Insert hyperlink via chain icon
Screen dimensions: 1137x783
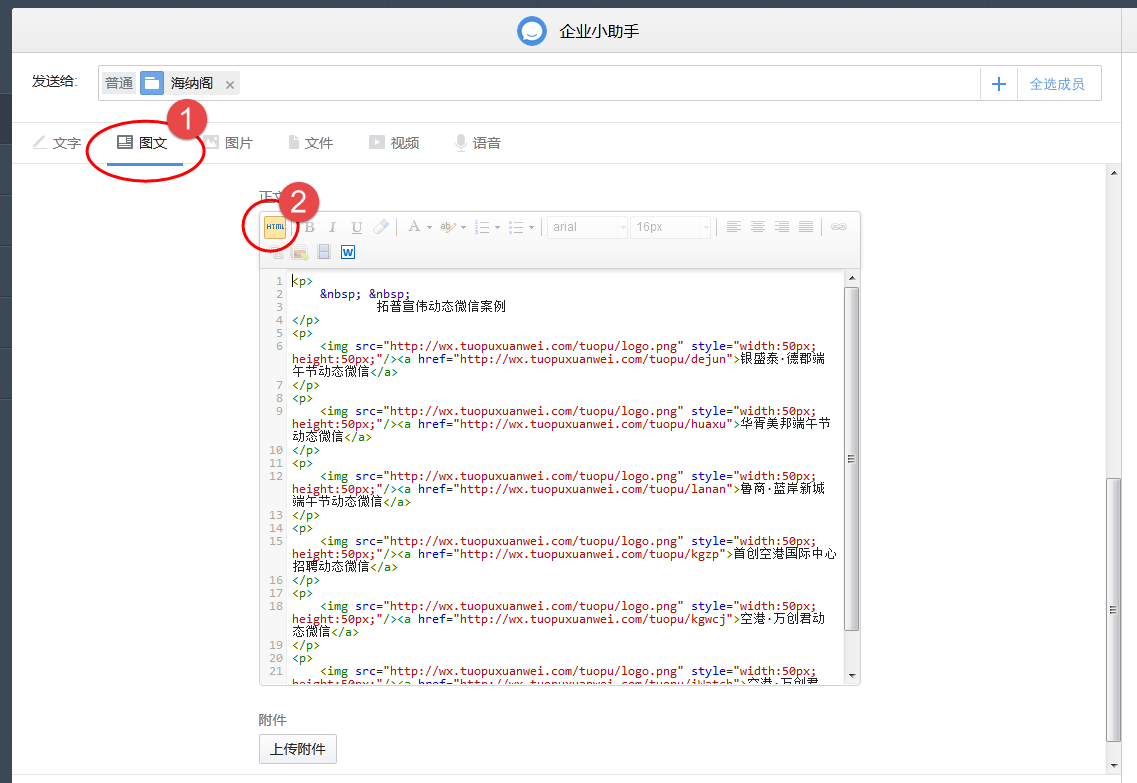(x=838, y=227)
